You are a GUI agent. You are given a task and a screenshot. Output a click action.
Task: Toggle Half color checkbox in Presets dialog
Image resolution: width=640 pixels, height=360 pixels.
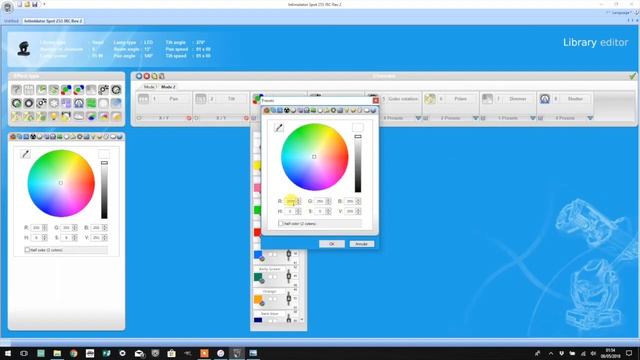click(x=281, y=224)
